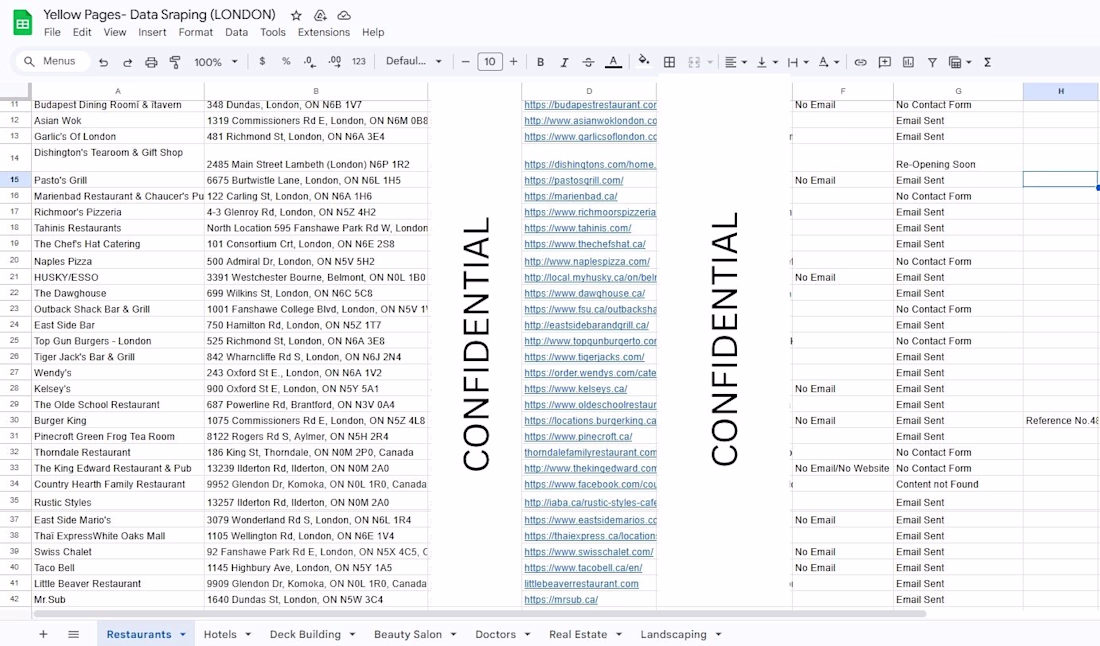Image resolution: width=1100 pixels, height=646 pixels.
Task: Switch to the Hotels sheet tab
Action: [220, 634]
